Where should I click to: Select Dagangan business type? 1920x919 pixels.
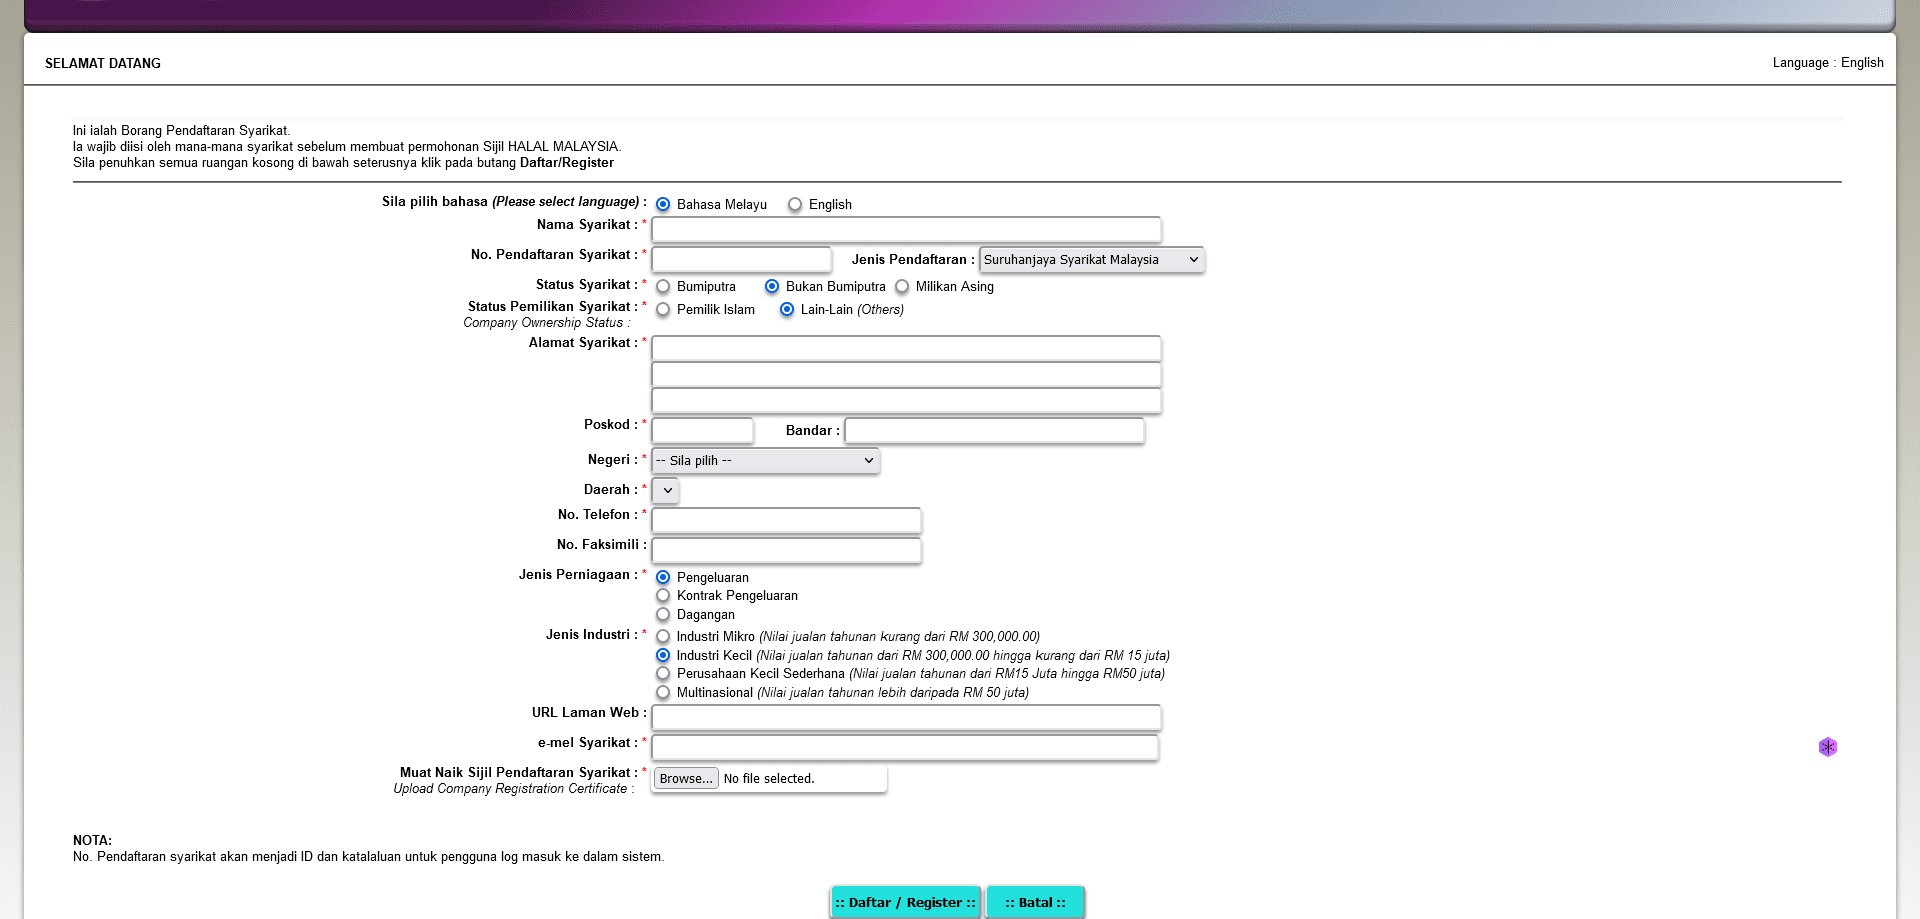coord(663,615)
